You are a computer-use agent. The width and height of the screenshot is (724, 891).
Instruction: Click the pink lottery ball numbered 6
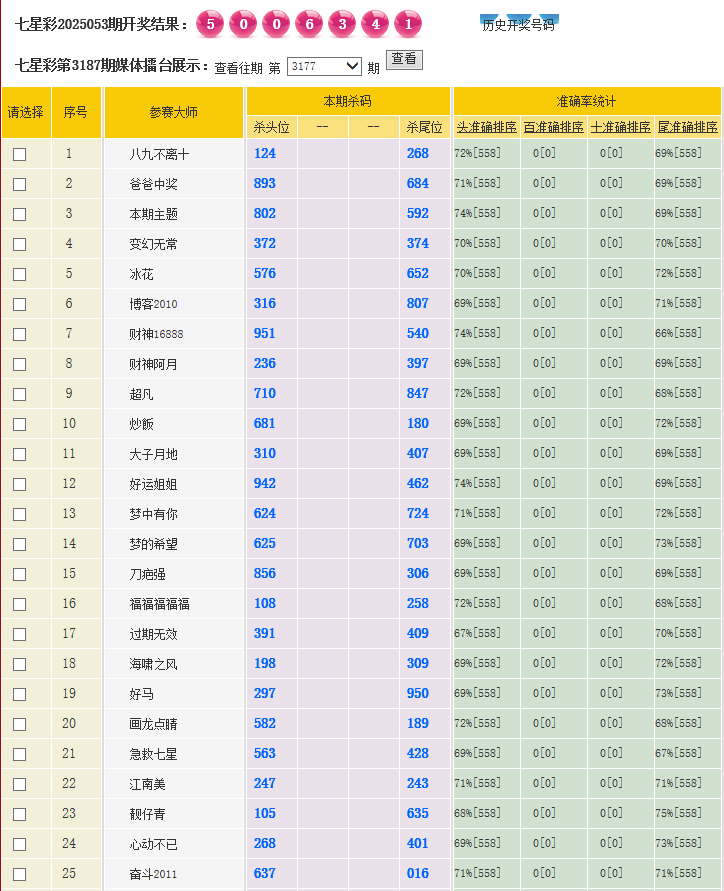point(309,23)
